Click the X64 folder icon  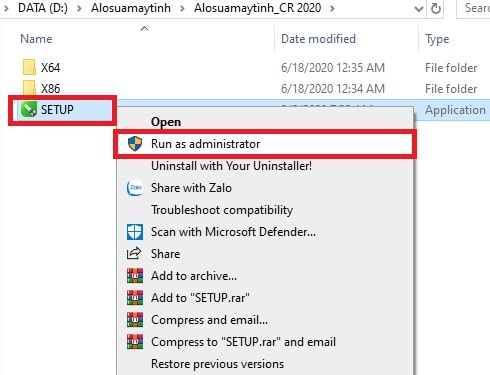(x=29, y=67)
